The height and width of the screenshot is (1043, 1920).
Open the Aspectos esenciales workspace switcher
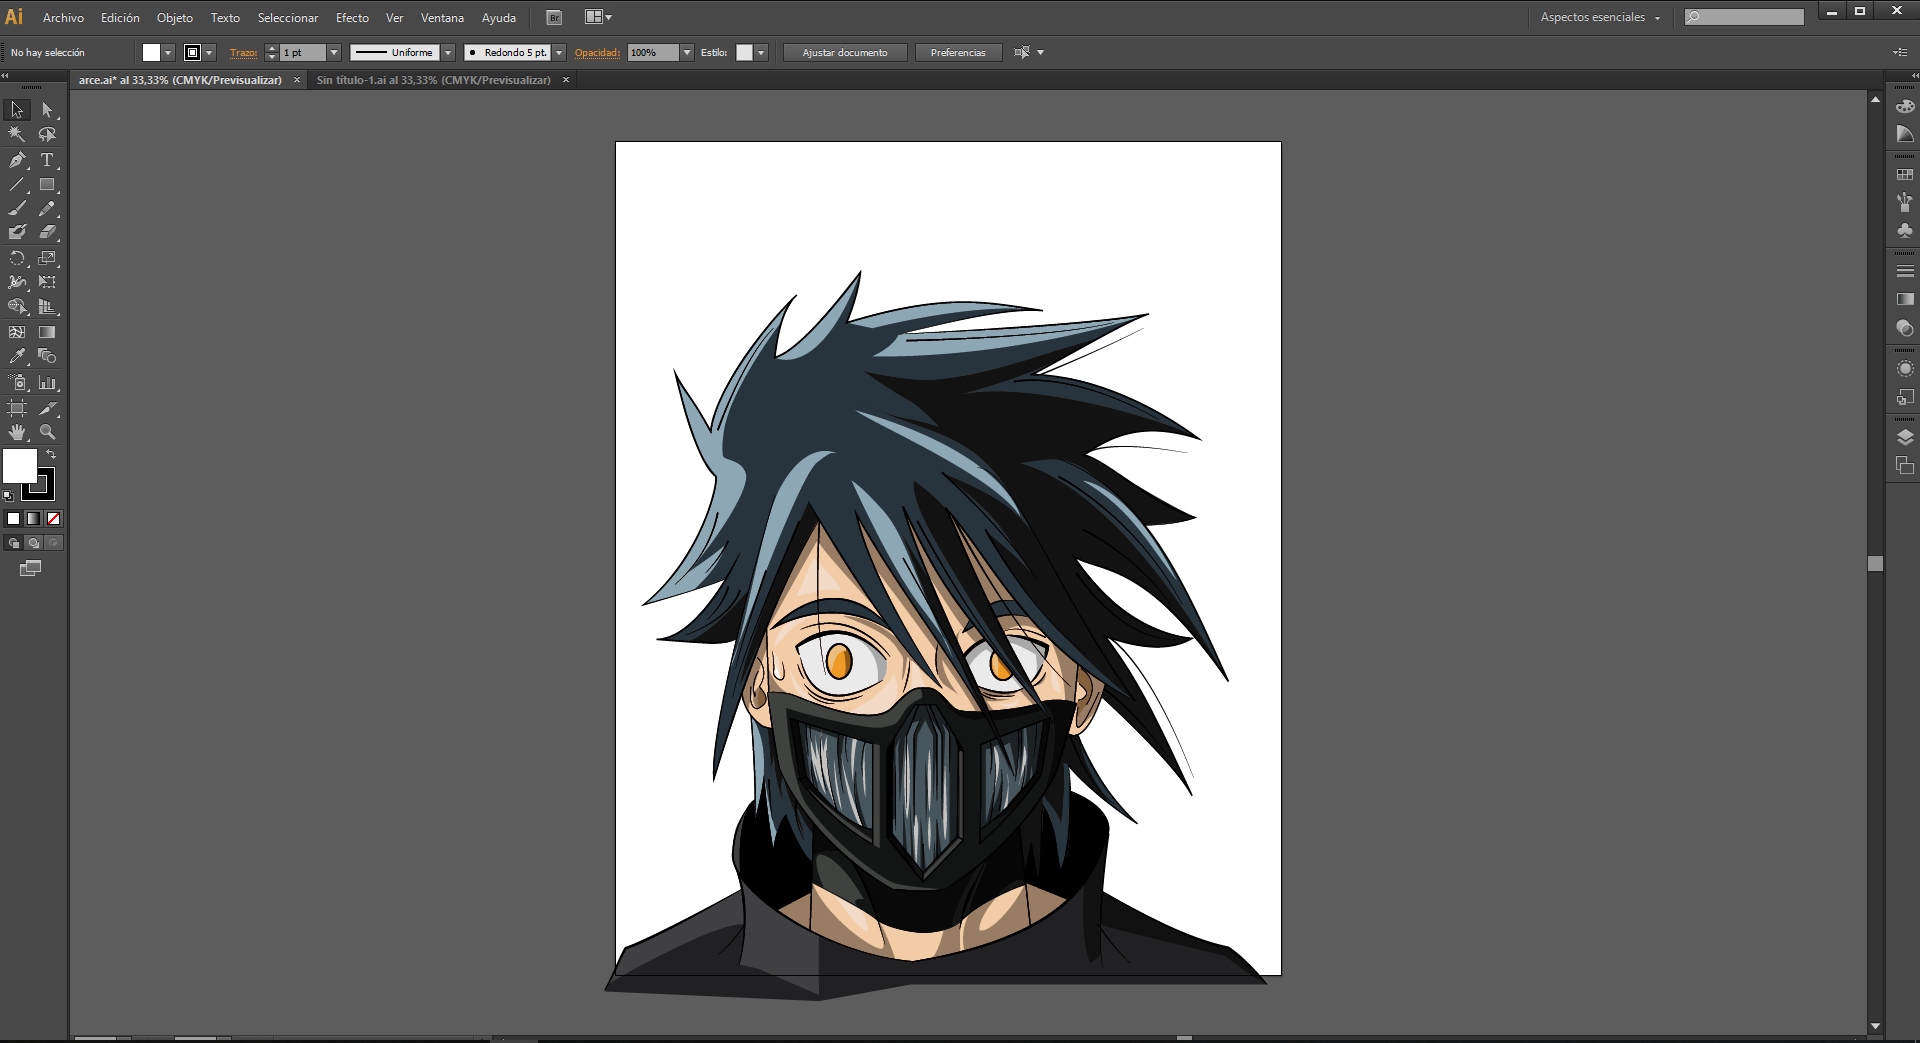click(x=1600, y=17)
